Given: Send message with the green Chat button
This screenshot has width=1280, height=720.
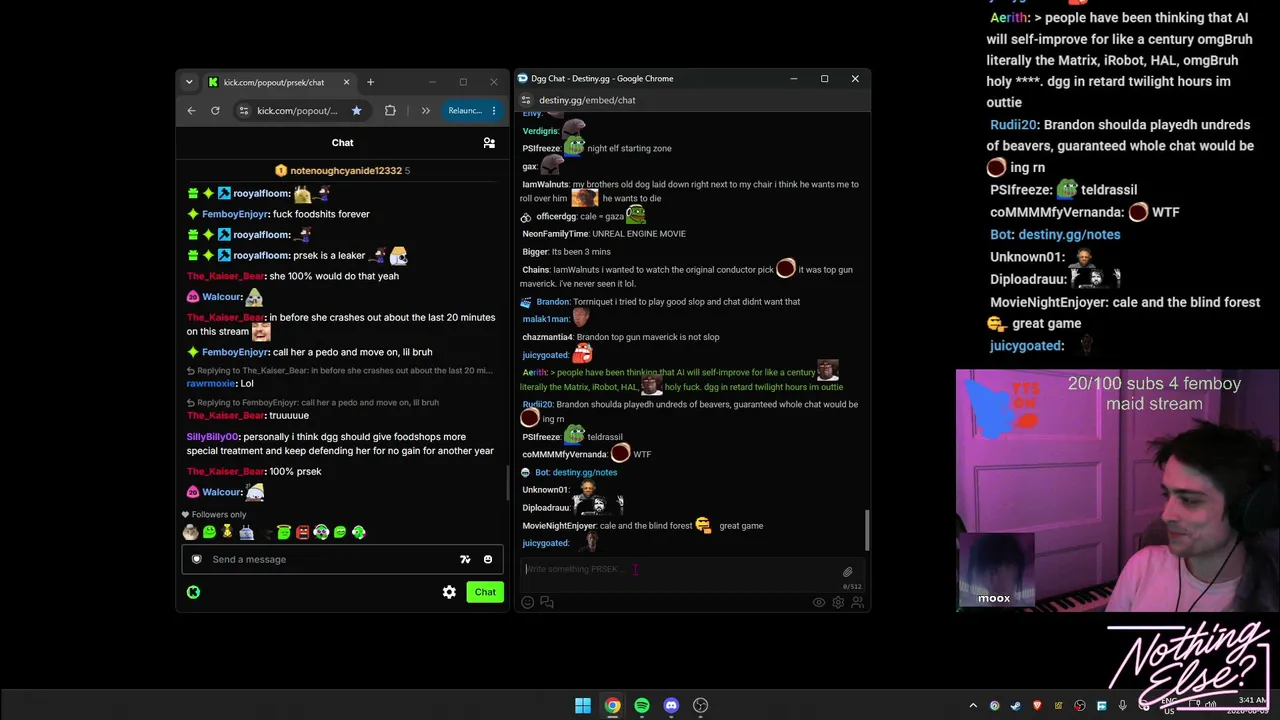Looking at the screenshot, I should tap(485, 592).
